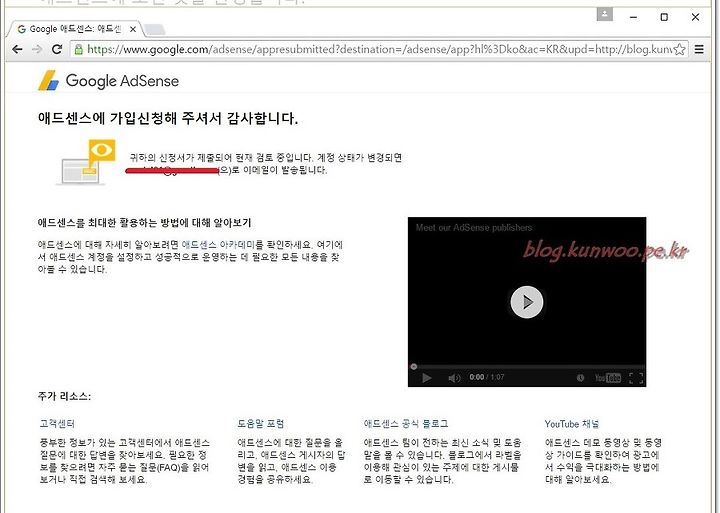Screen dimensions: 720x513
Task: Click the address bar URL field
Action: [379, 50]
